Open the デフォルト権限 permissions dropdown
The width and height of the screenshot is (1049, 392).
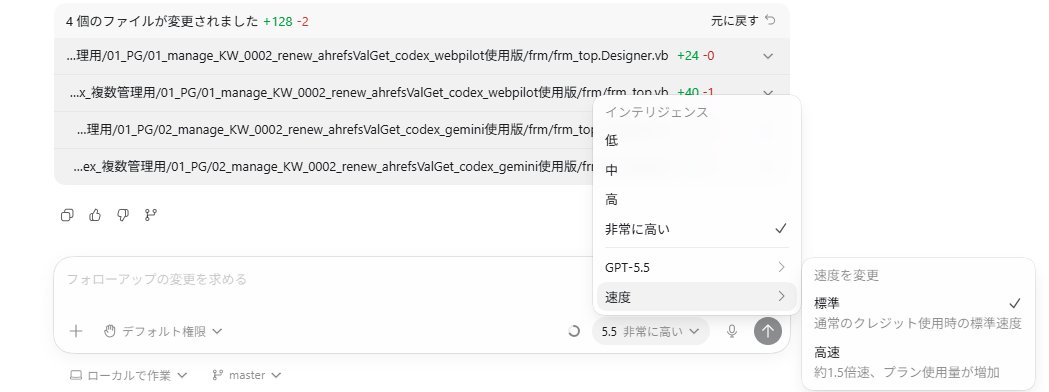pyautogui.click(x=163, y=331)
